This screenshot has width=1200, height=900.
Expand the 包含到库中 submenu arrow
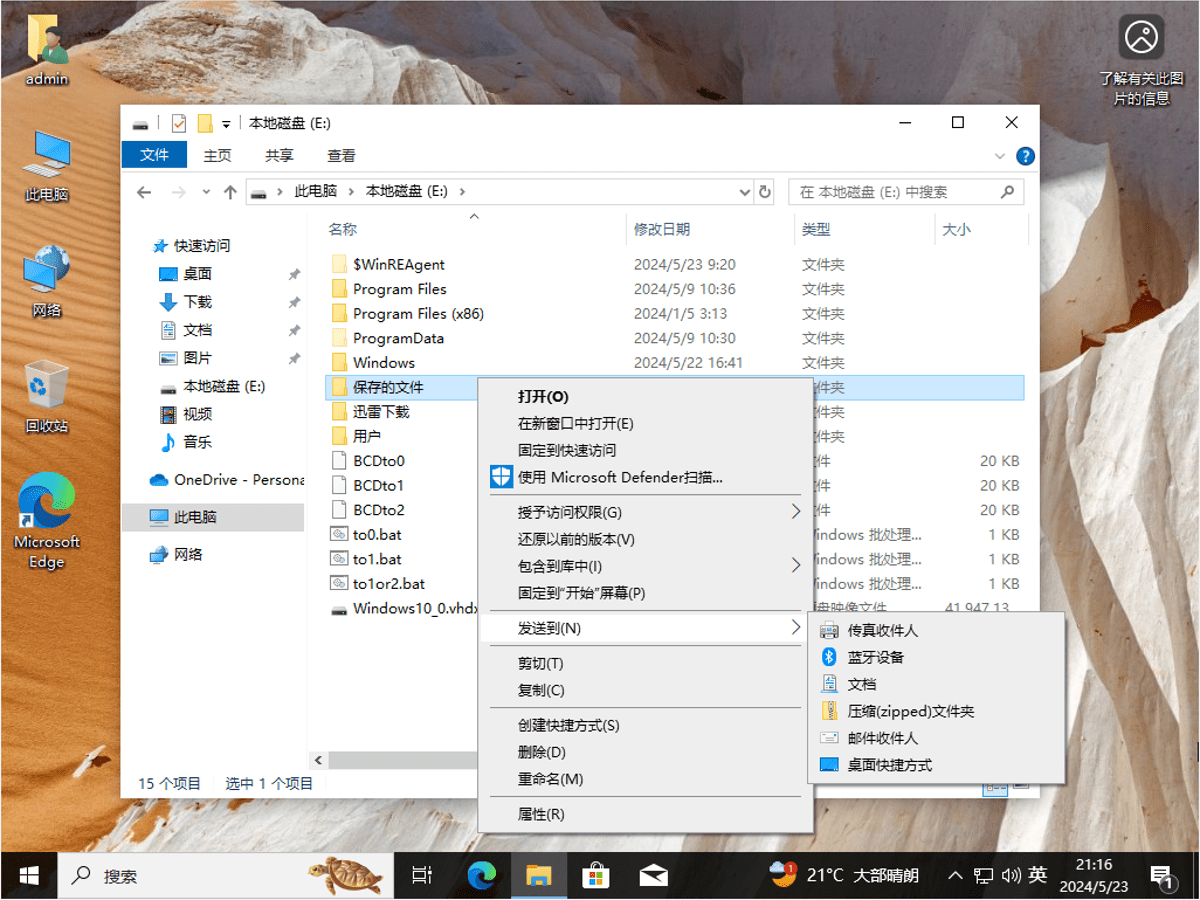coord(795,564)
